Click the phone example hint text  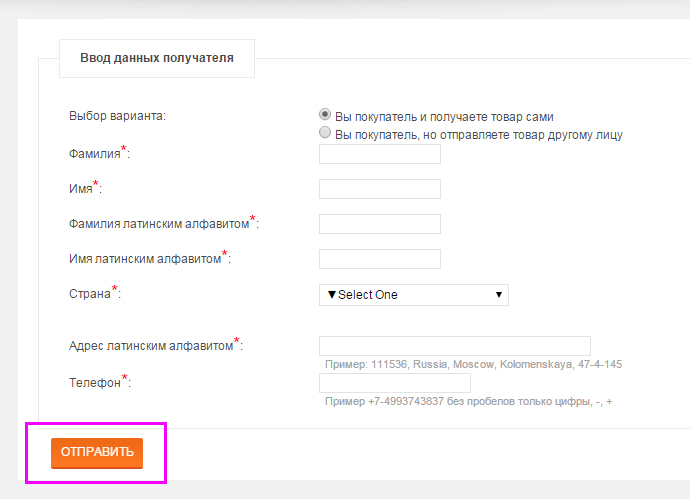point(469,401)
